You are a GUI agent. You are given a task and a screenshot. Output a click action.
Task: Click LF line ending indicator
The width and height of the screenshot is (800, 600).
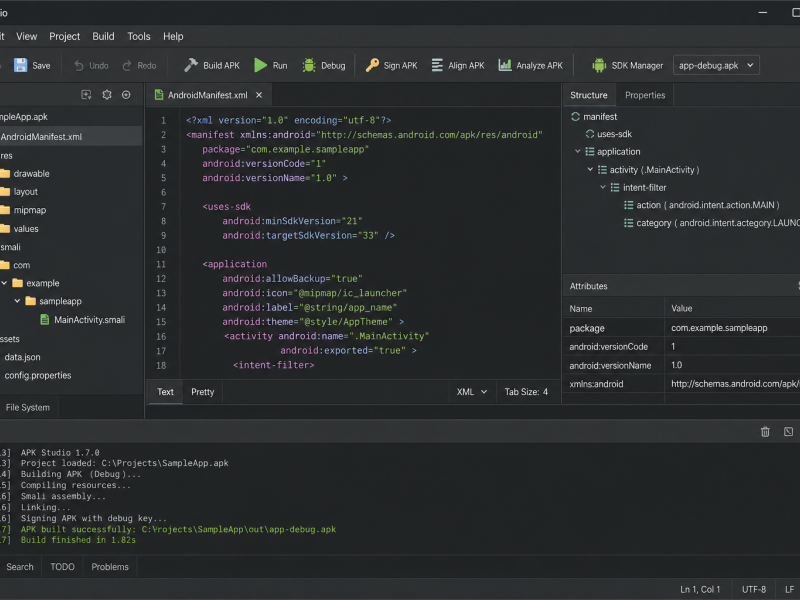(789, 589)
